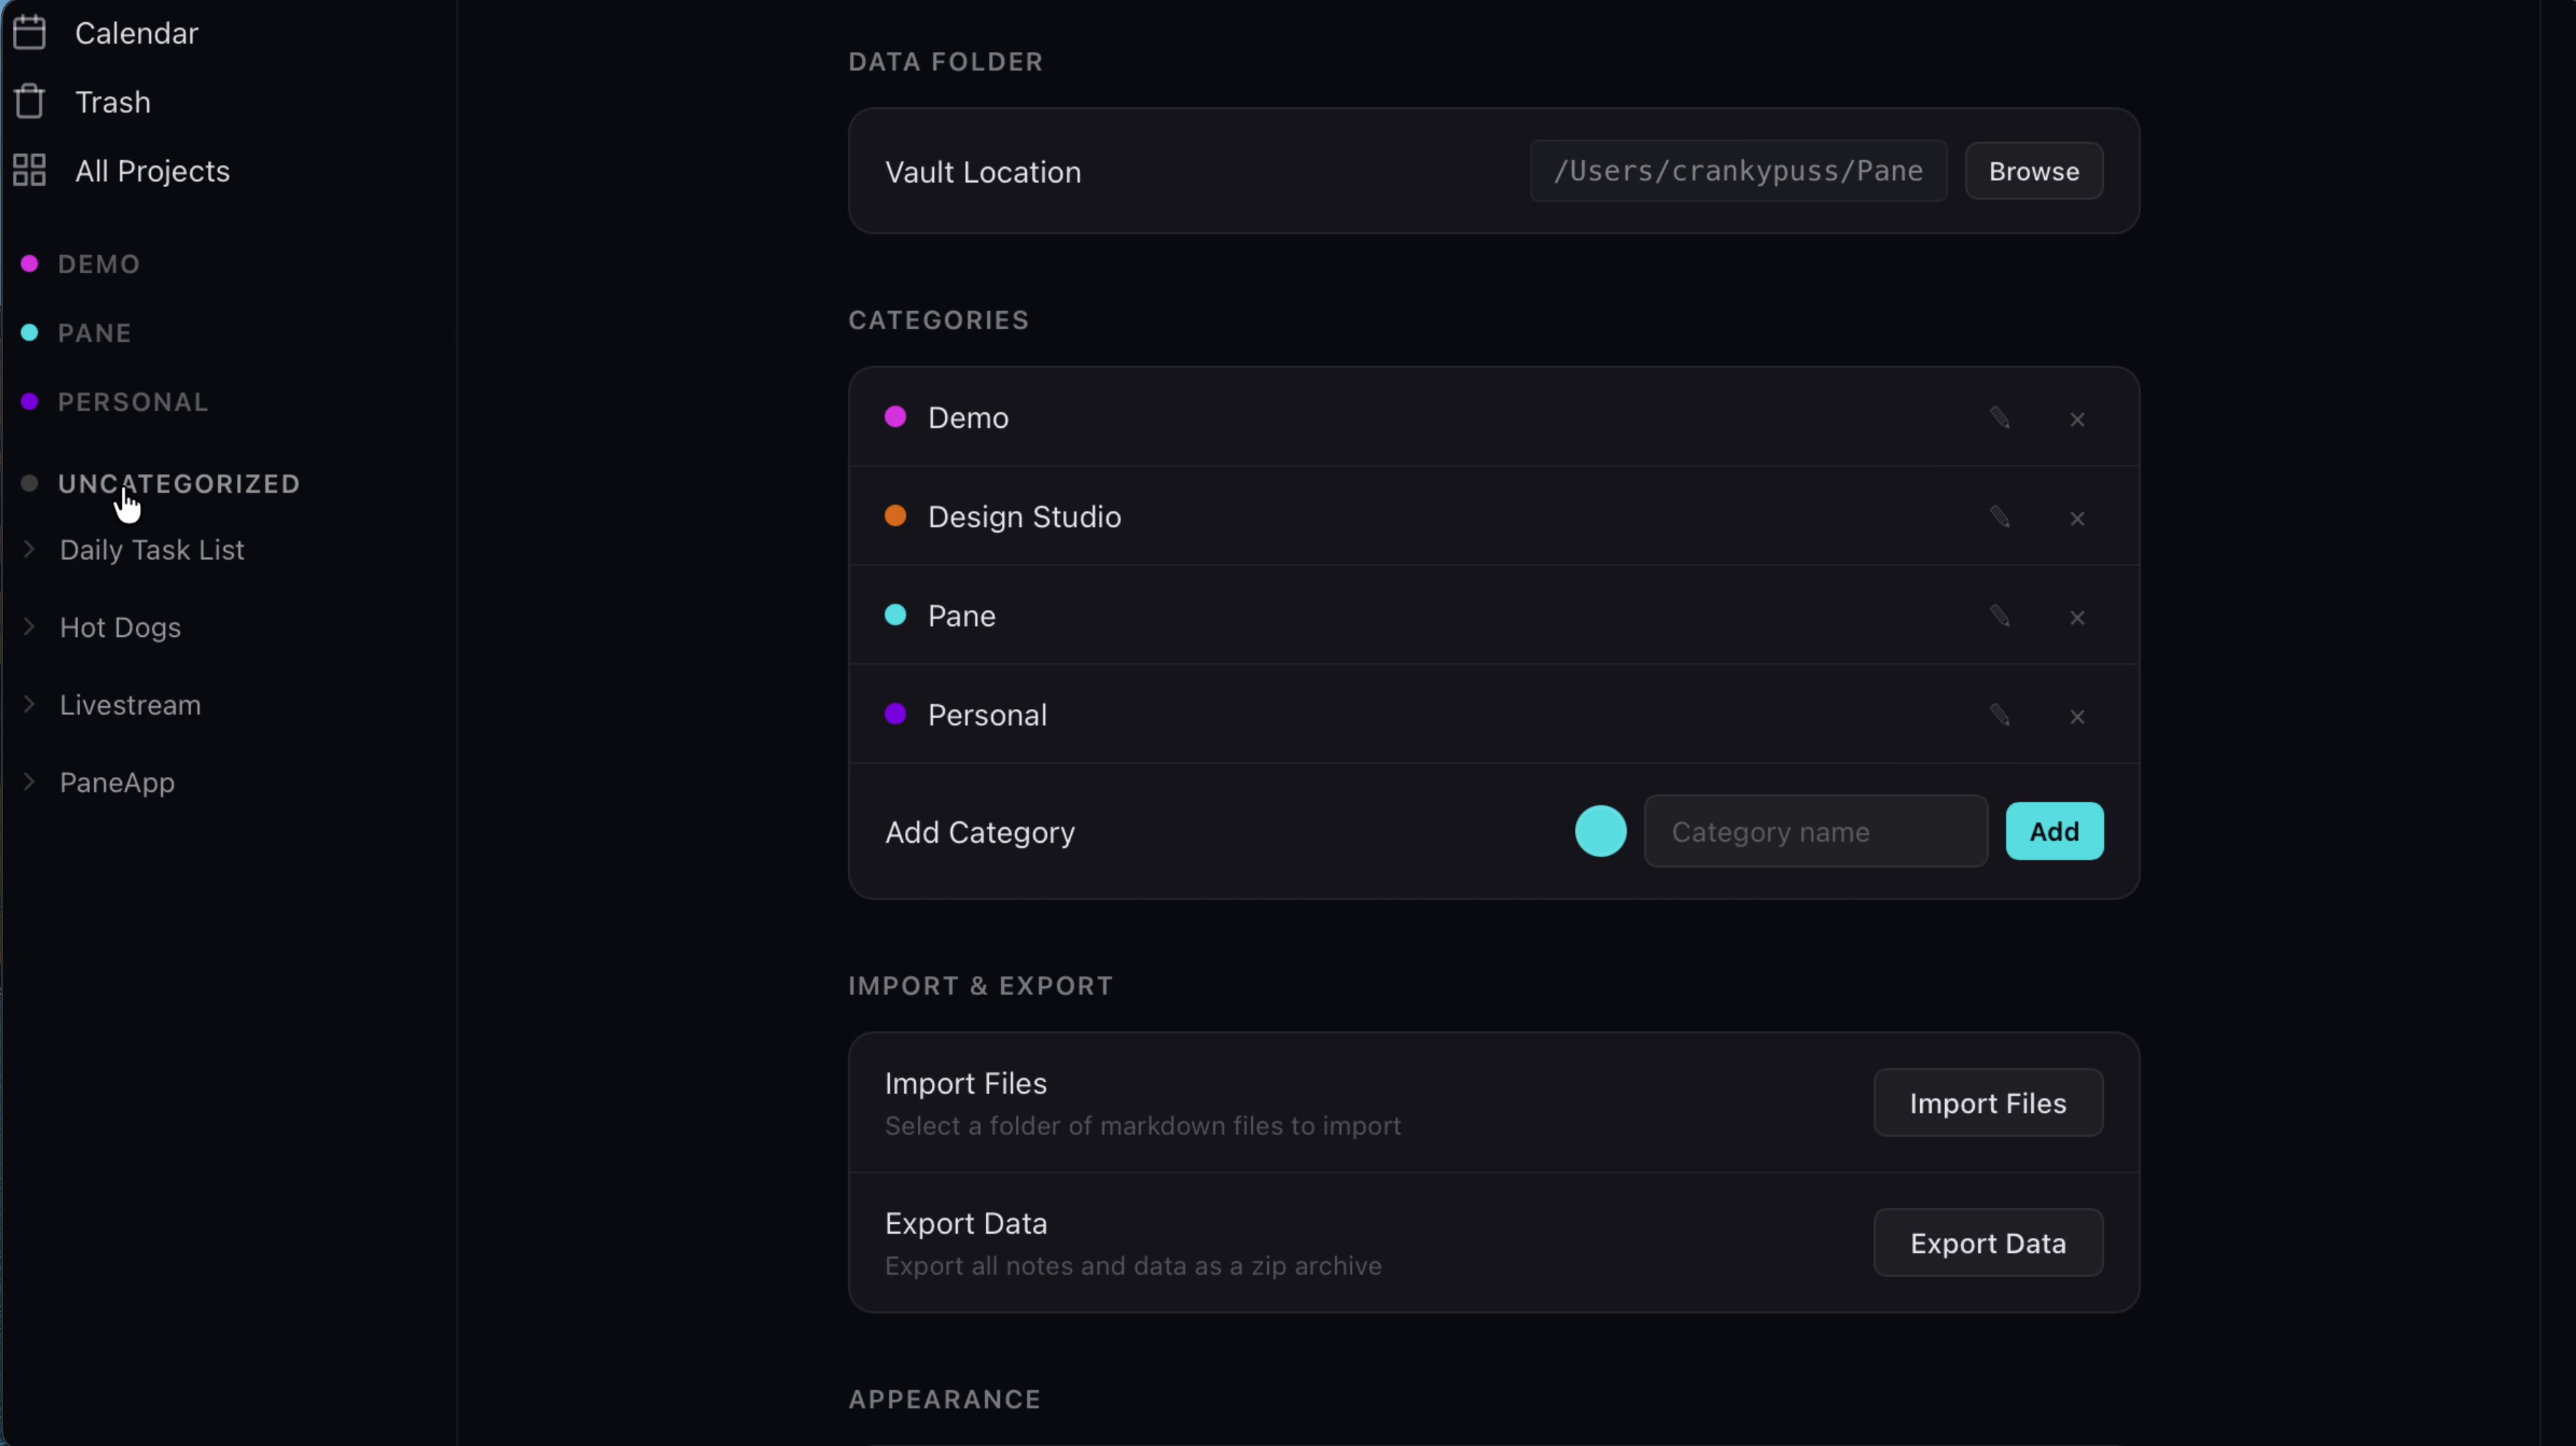The height and width of the screenshot is (1446, 2576).
Task: Click the Design Studio orange color dot
Action: click(895, 516)
